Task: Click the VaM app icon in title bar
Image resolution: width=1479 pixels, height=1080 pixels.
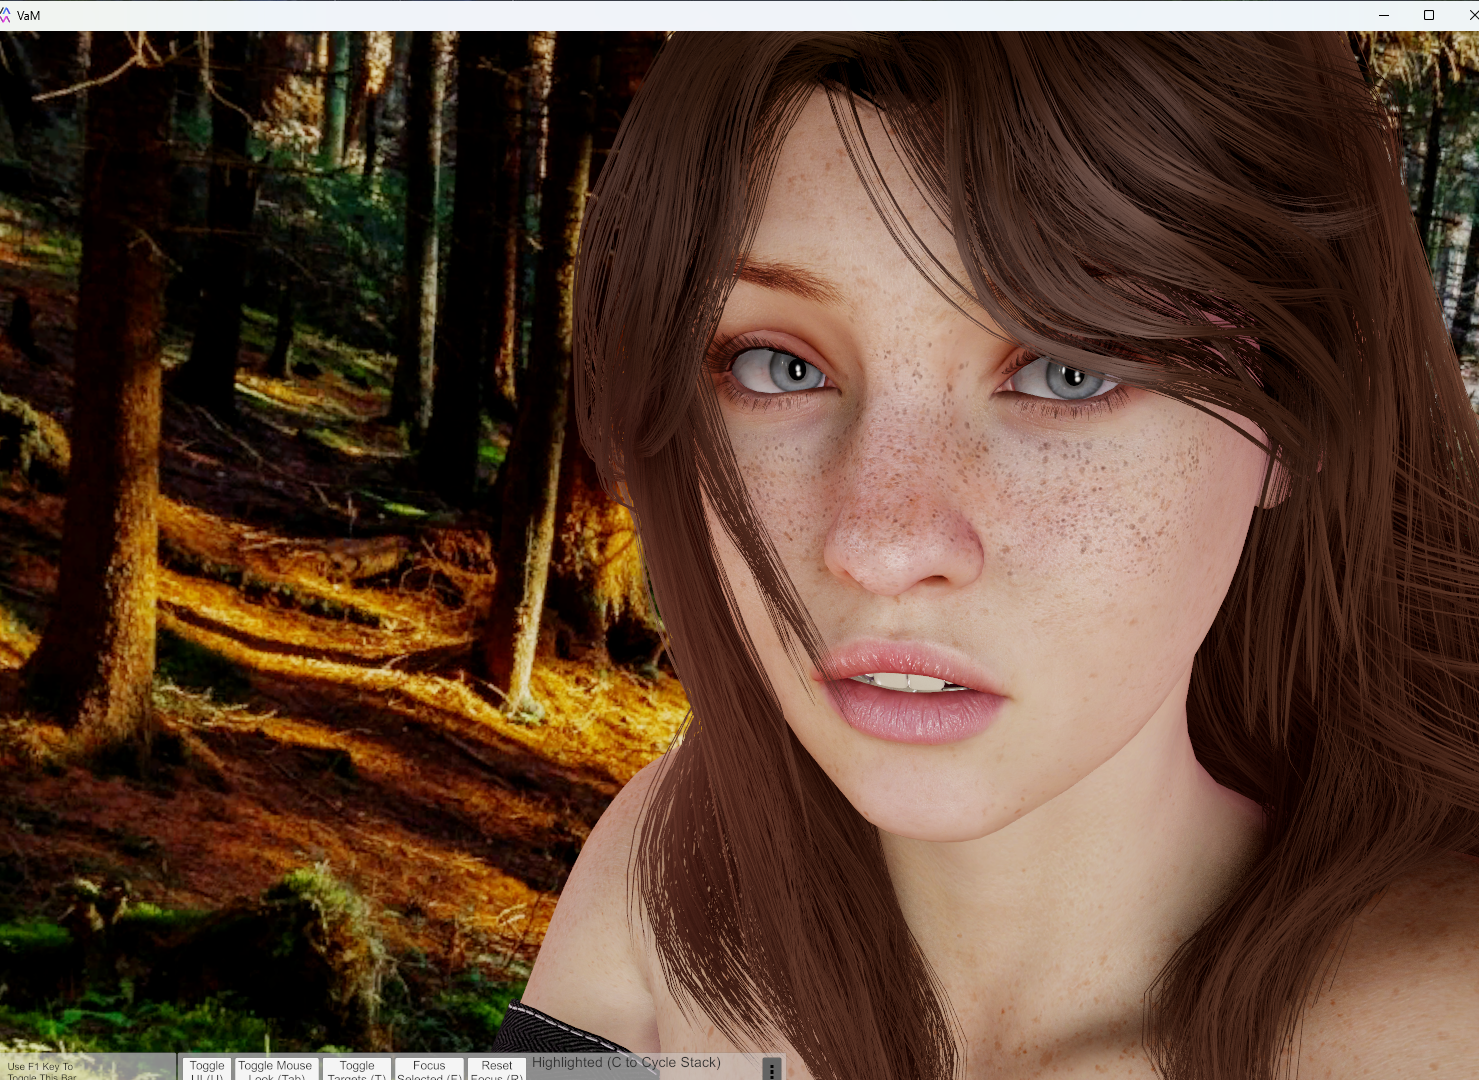Action: coord(5,15)
